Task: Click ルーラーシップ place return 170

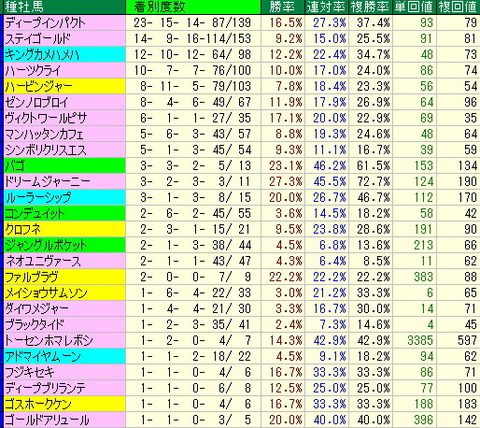Action: coord(467,198)
